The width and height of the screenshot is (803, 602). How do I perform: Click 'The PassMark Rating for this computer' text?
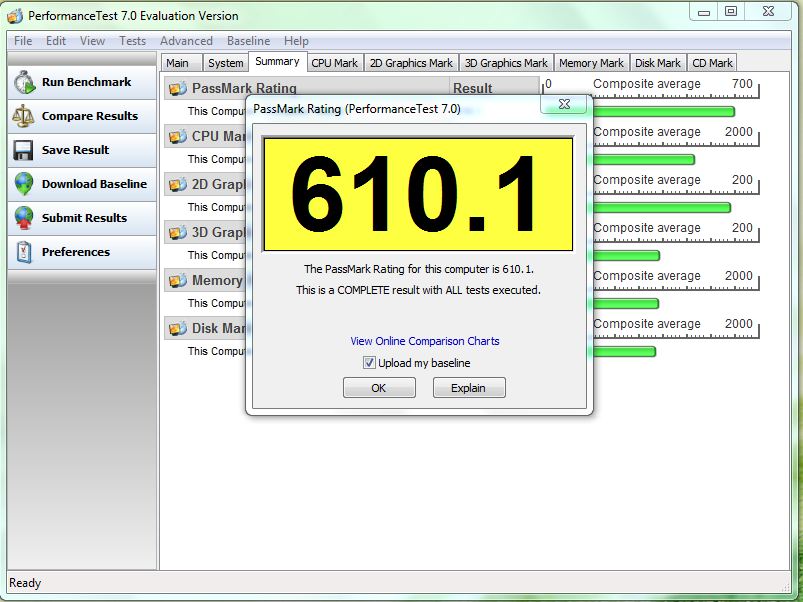[x=418, y=269]
